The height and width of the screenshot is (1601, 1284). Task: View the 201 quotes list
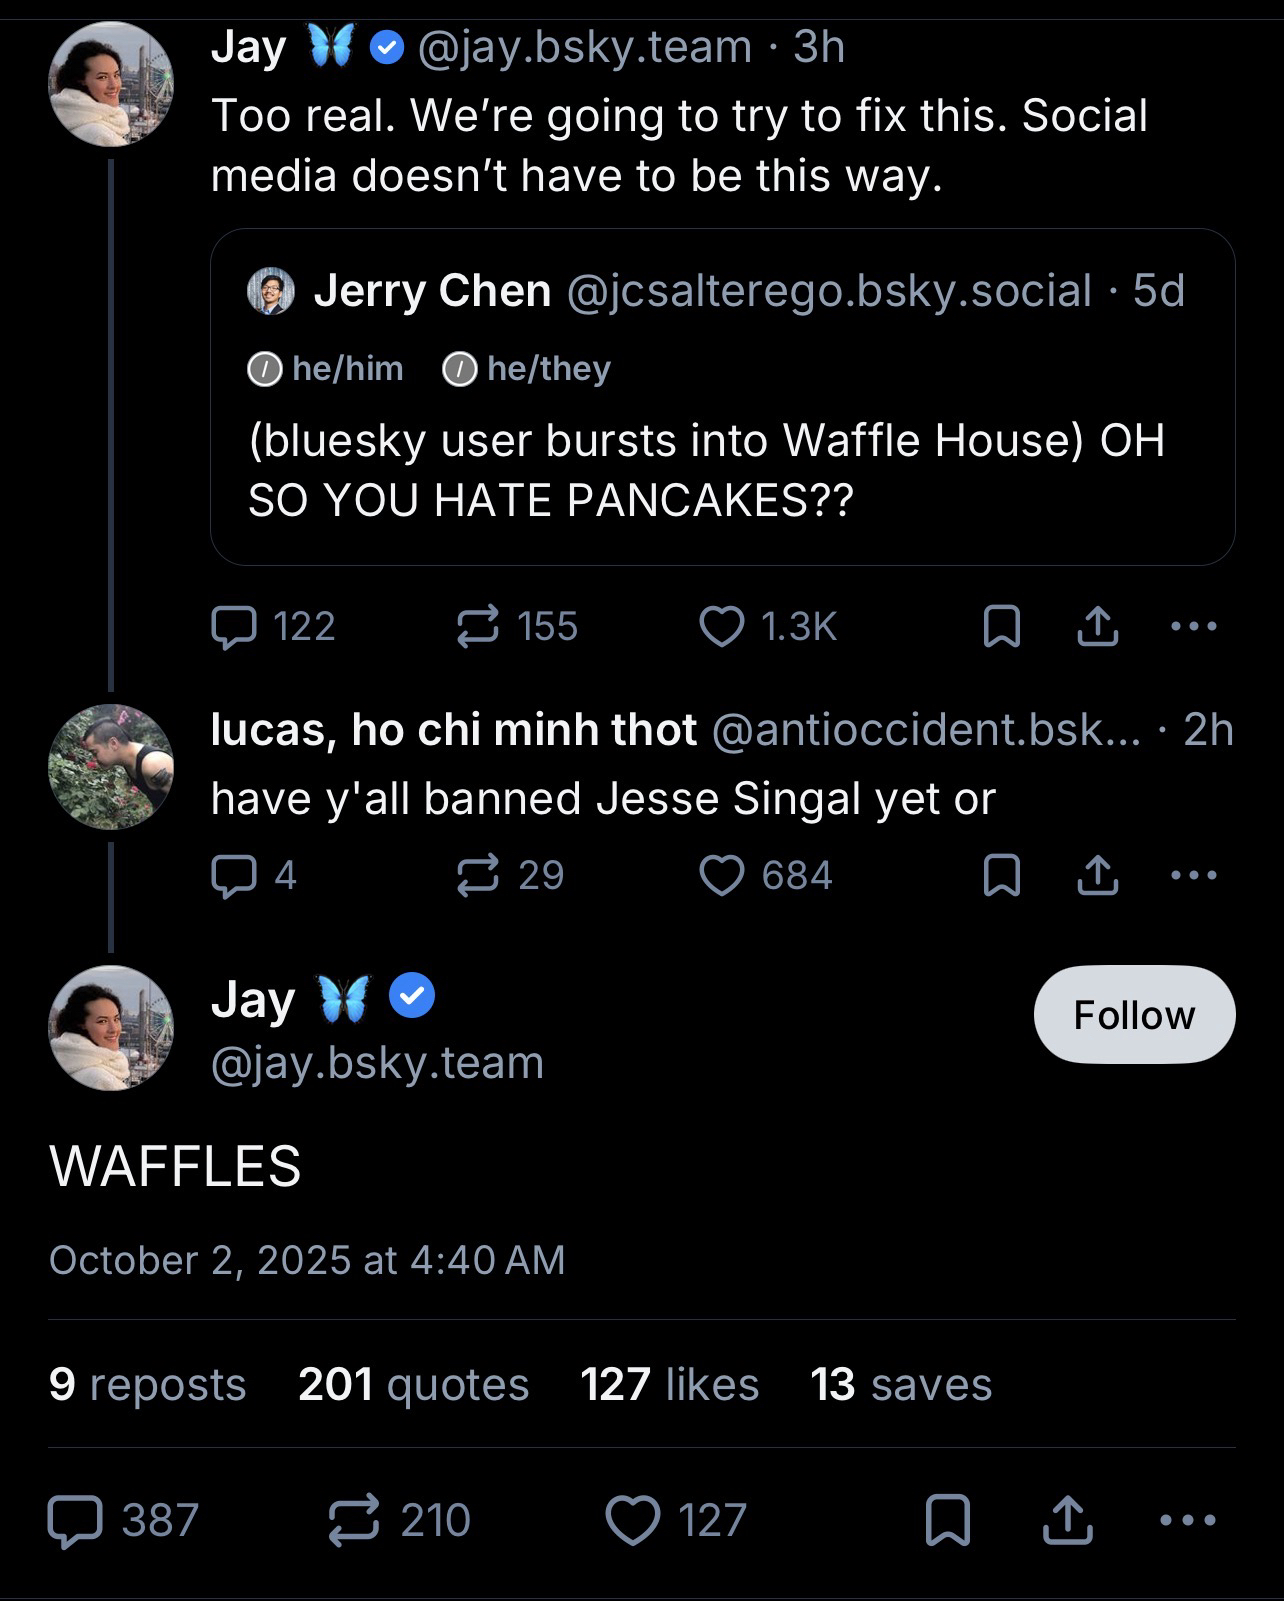click(413, 1385)
